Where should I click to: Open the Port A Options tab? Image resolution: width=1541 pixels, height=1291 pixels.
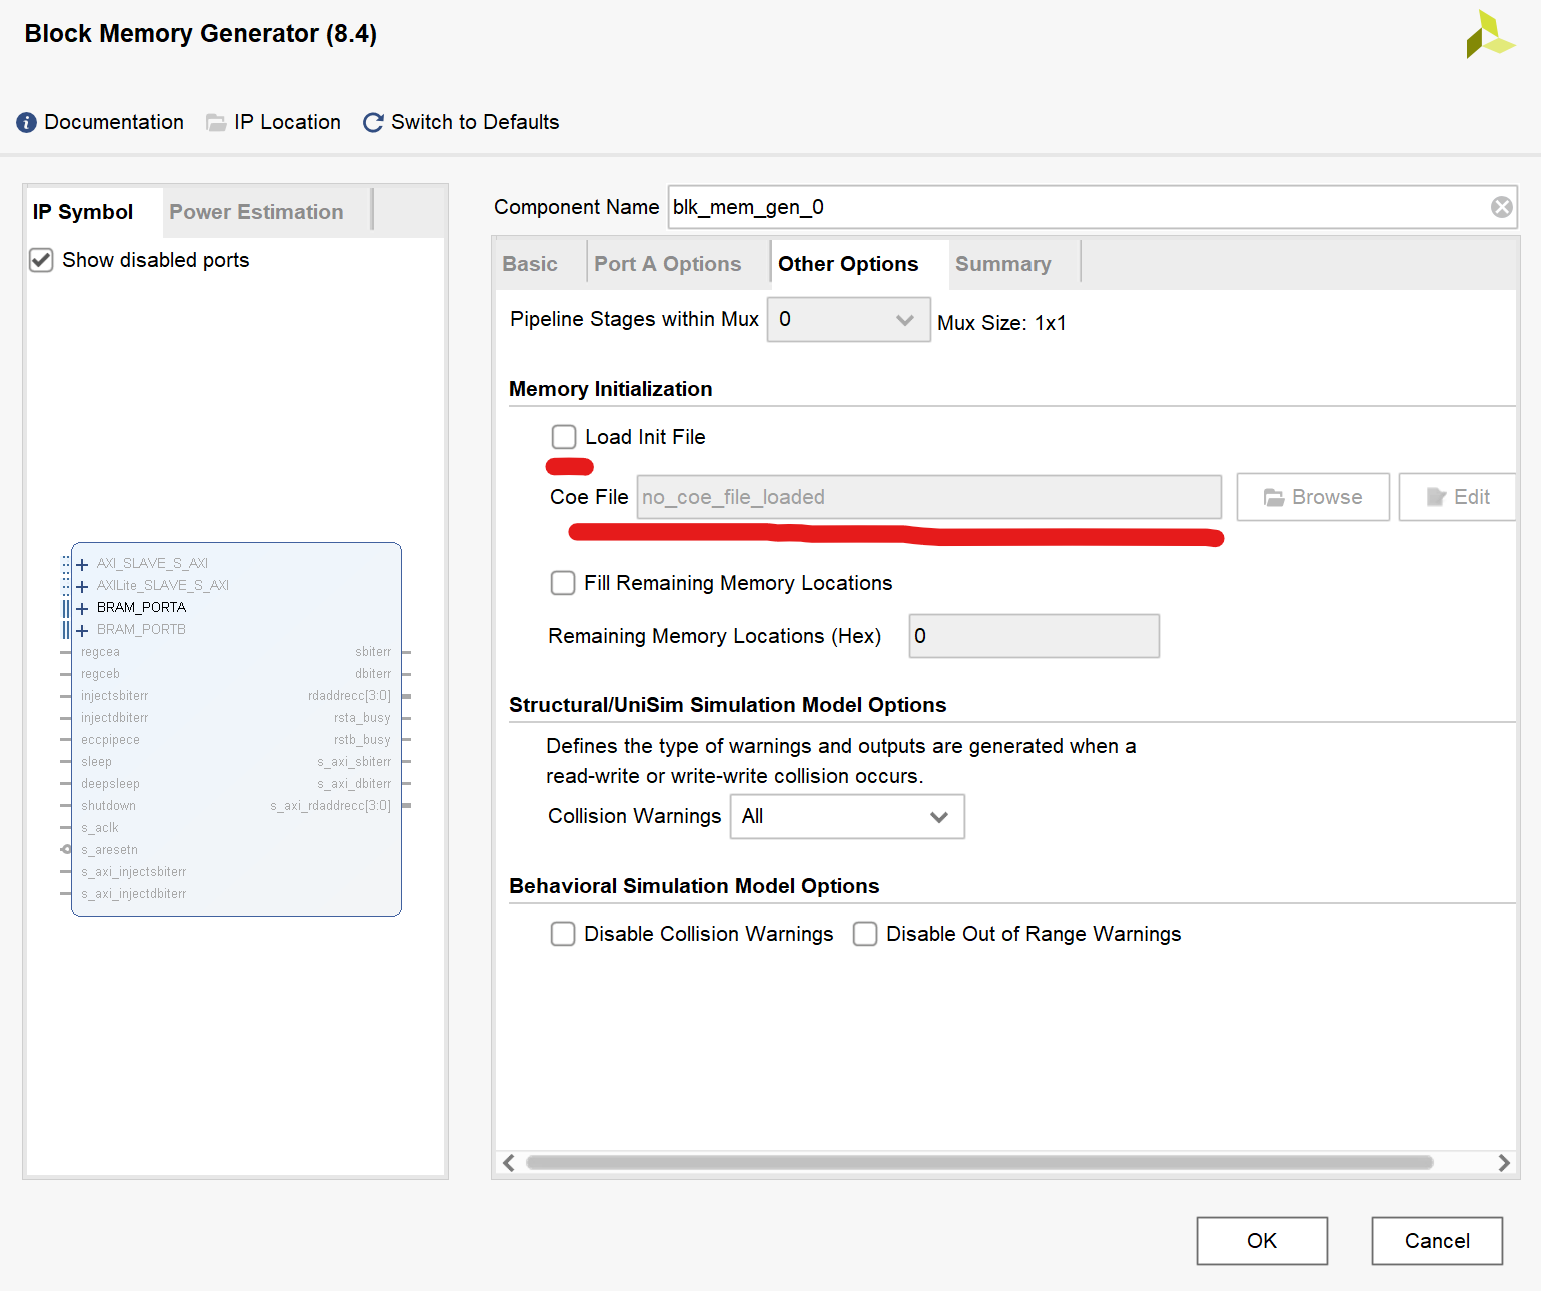[668, 264]
